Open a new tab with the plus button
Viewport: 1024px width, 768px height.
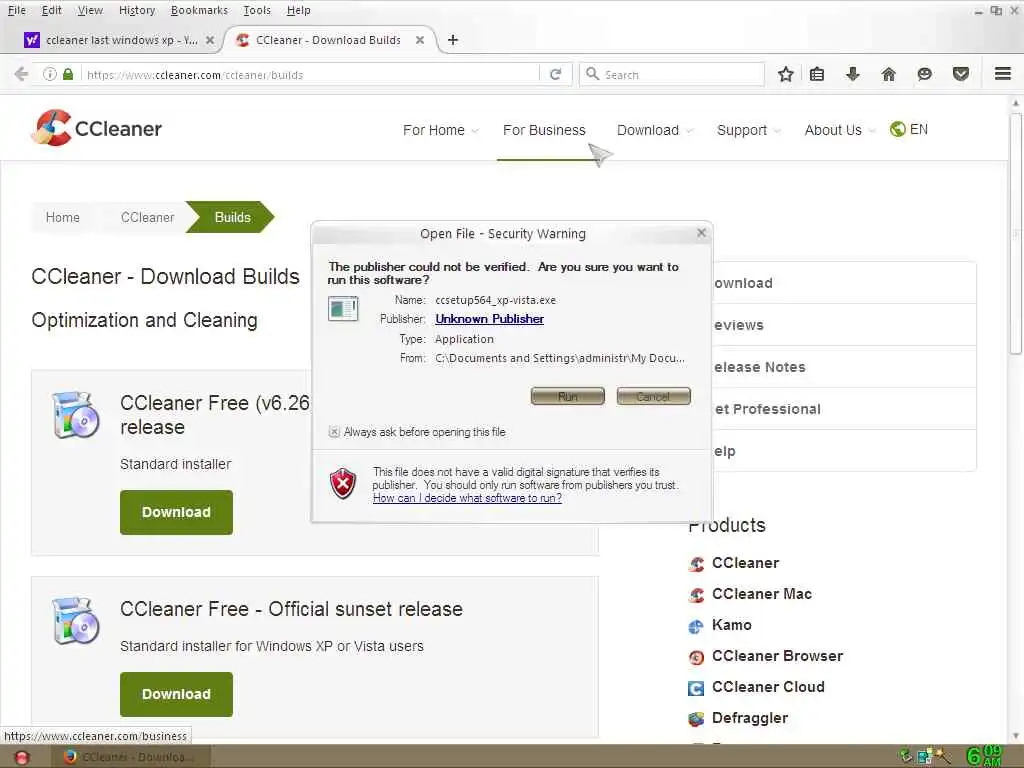(453, 40)
